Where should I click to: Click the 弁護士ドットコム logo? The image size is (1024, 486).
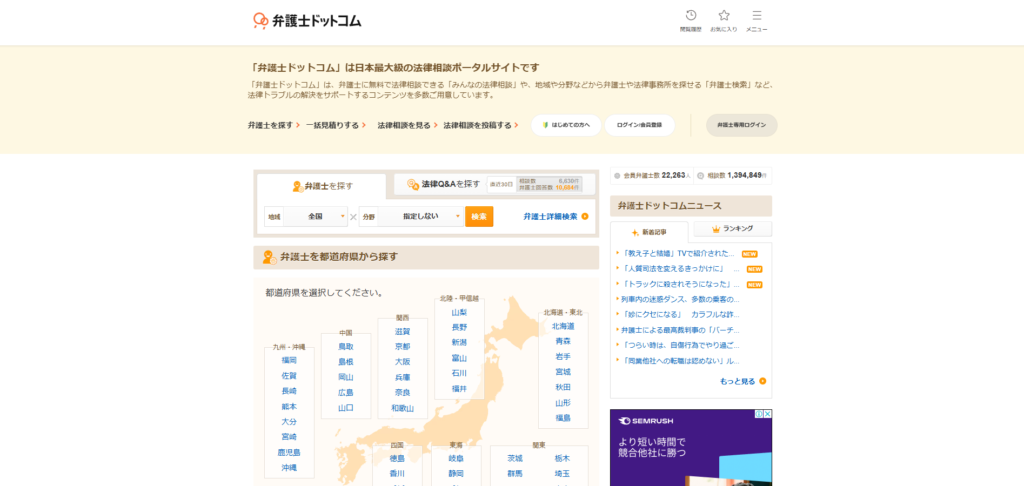point(307,20)
